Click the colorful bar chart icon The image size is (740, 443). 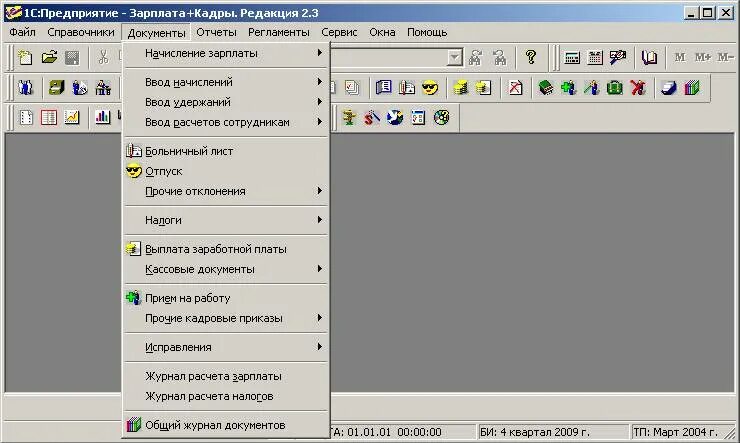102,117
